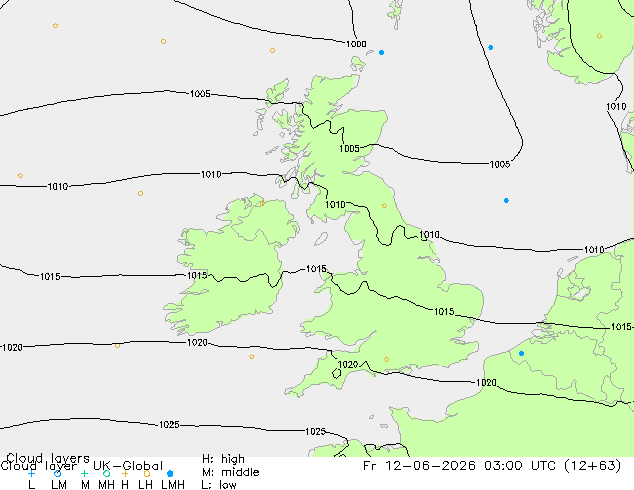Image resolution: width=634 pixels, height=490 pixels.
Task: Click the '1010' isobar label near Norway's coast
Action: 616,106
